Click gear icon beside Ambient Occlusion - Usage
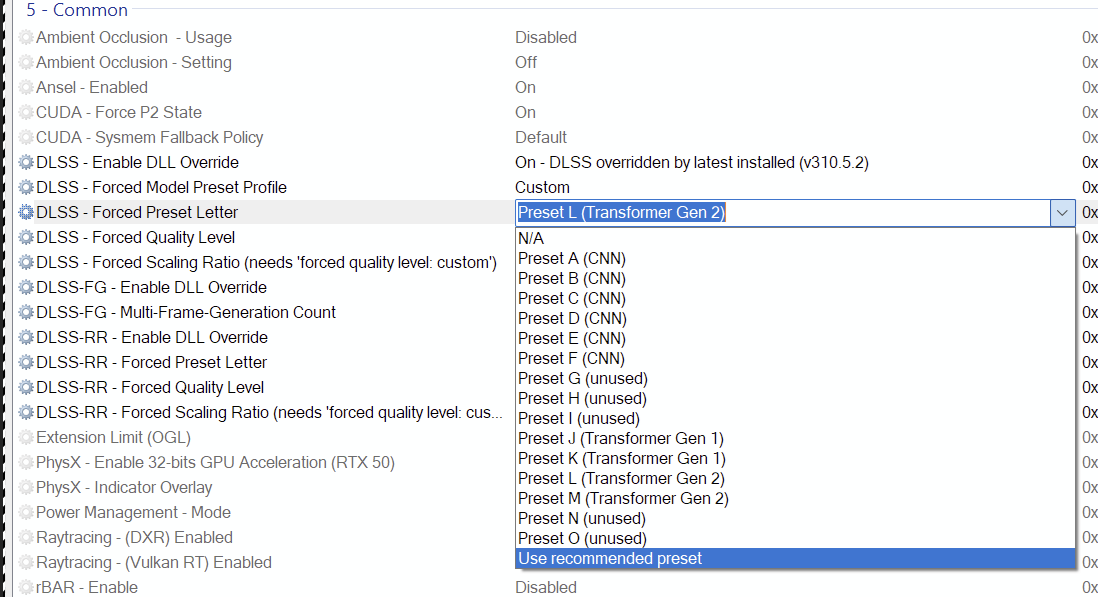 click(x=26, y=37)
